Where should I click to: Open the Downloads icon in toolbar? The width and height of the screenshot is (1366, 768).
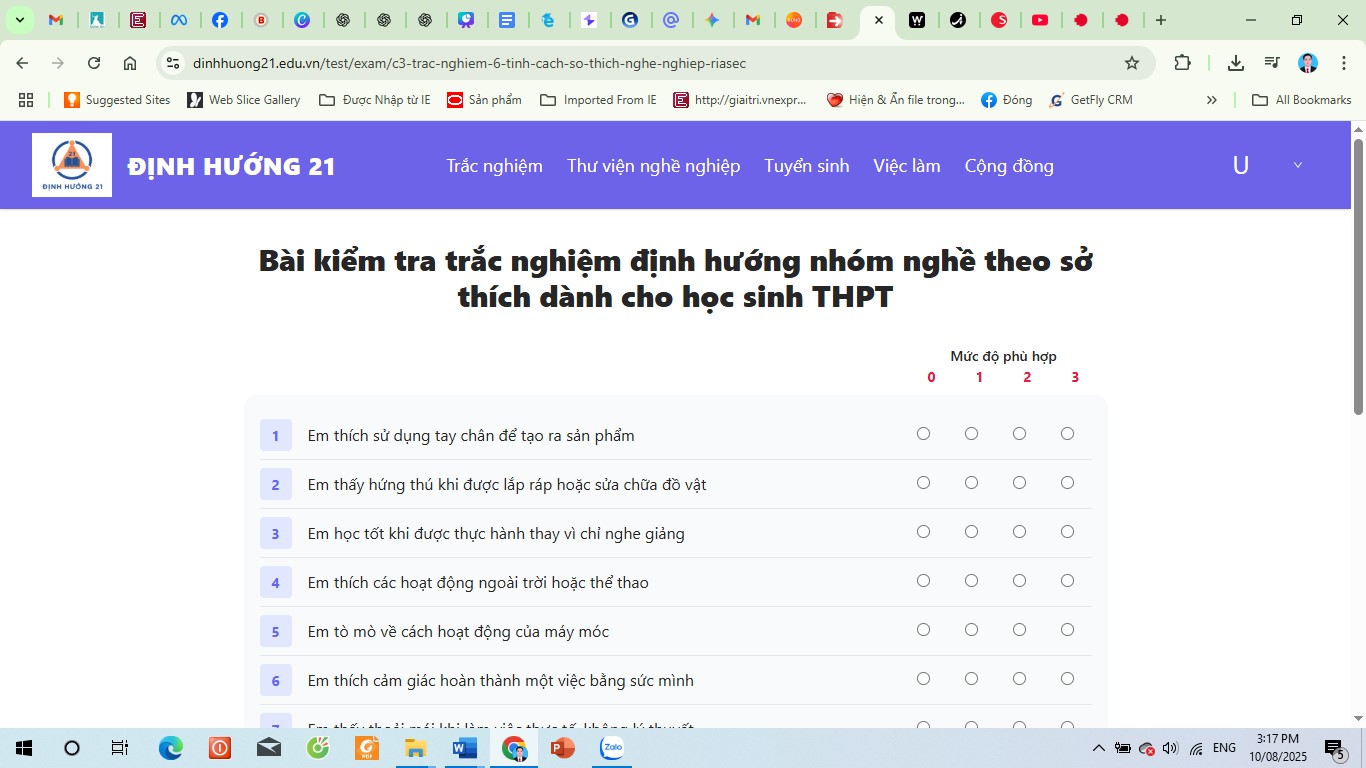click(1236, 63)
